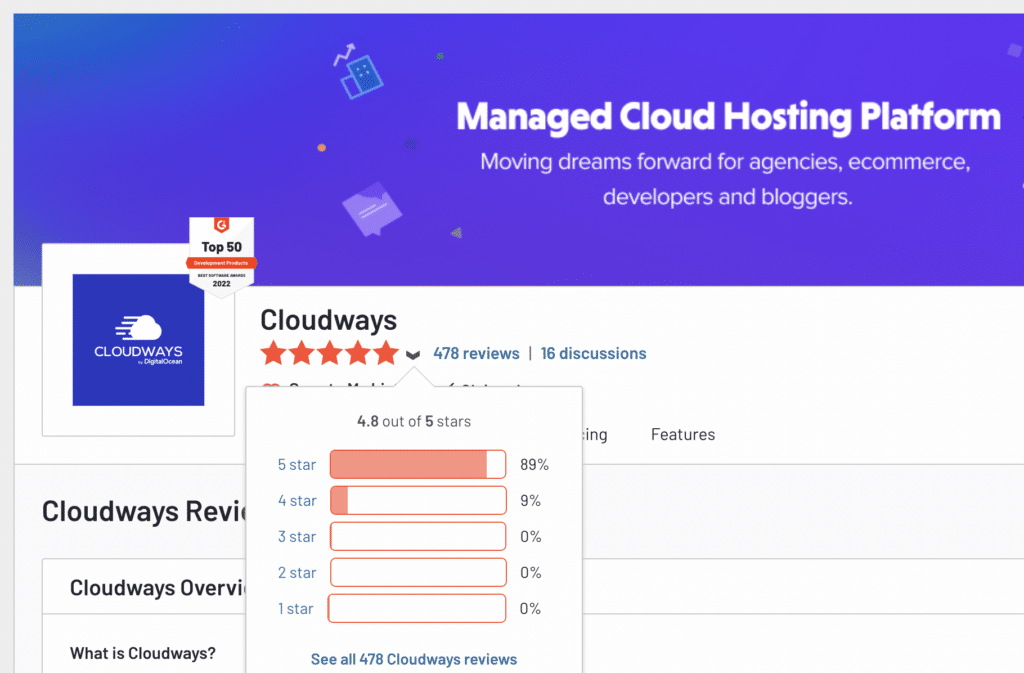Collapse the rating breakdown chevron
Viewport: 1024px width, 673px height.
click(413, 354)
